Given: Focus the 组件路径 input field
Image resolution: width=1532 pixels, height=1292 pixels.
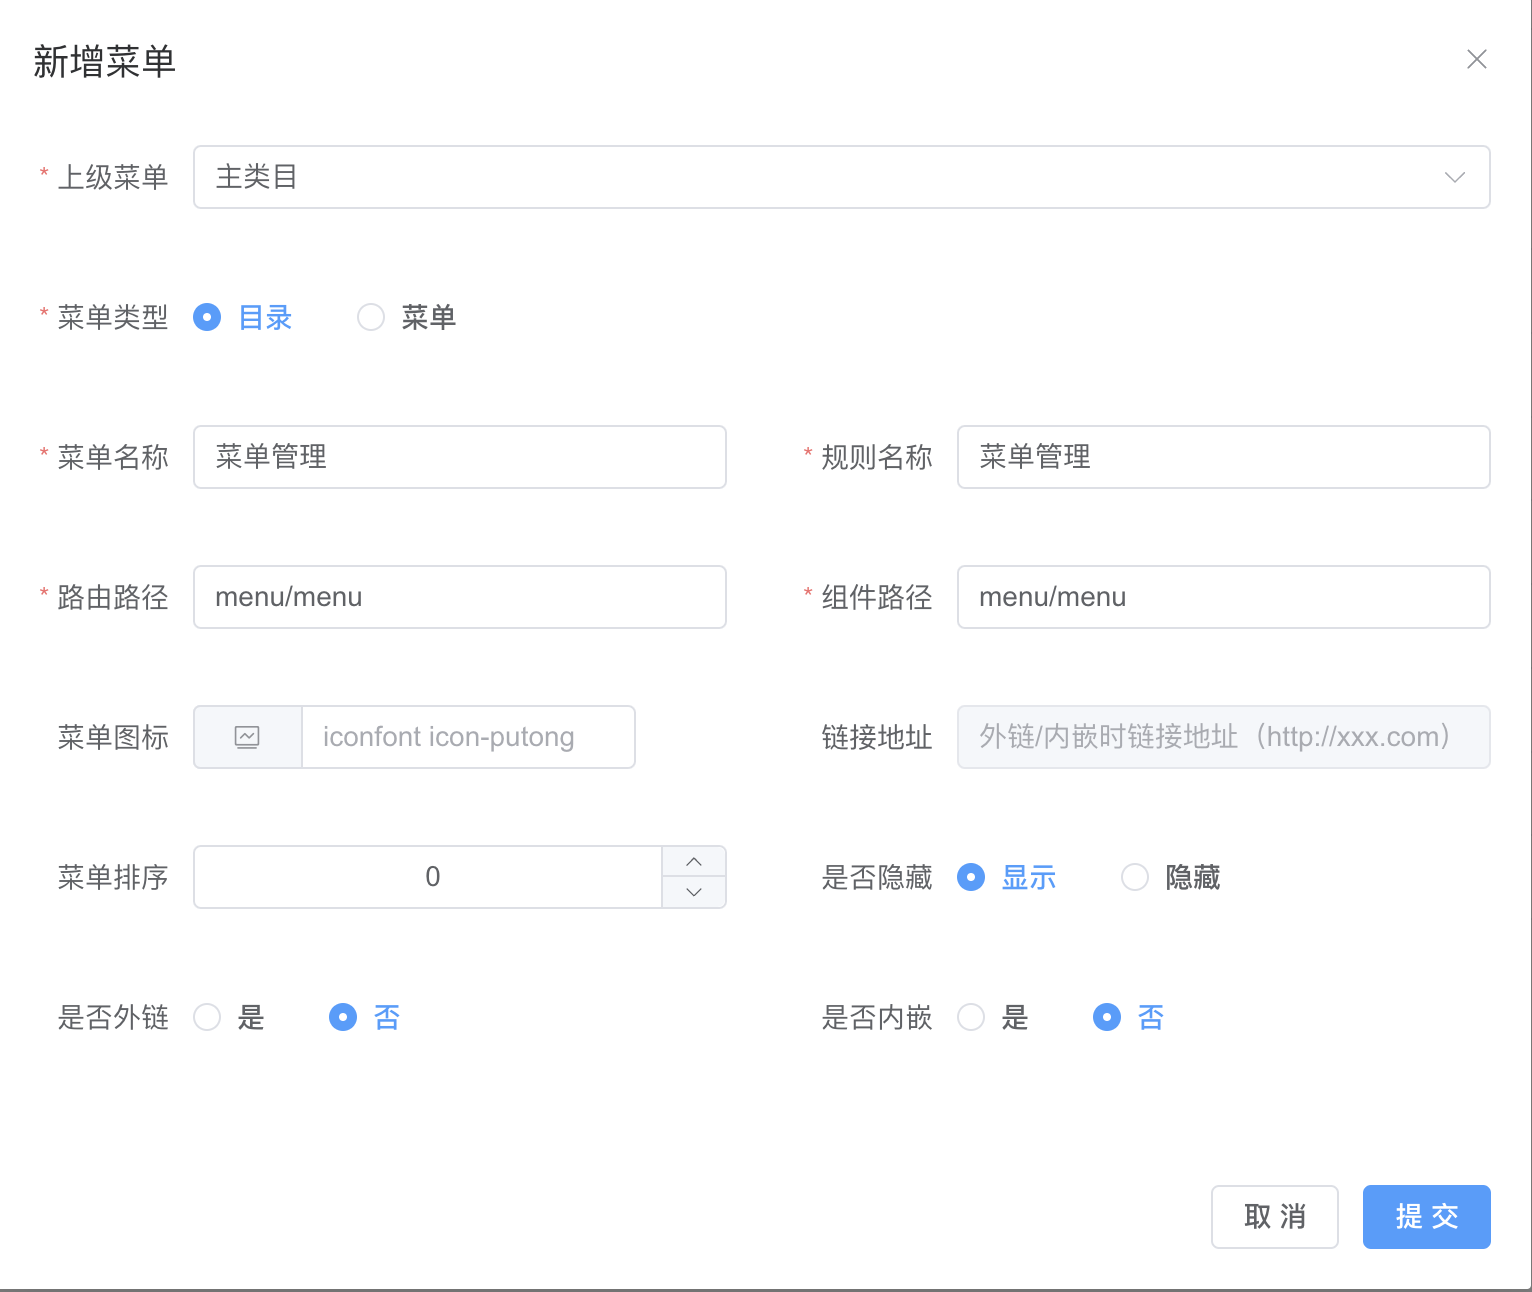Looking at the screenshot, I should [x=1223, y=597].
